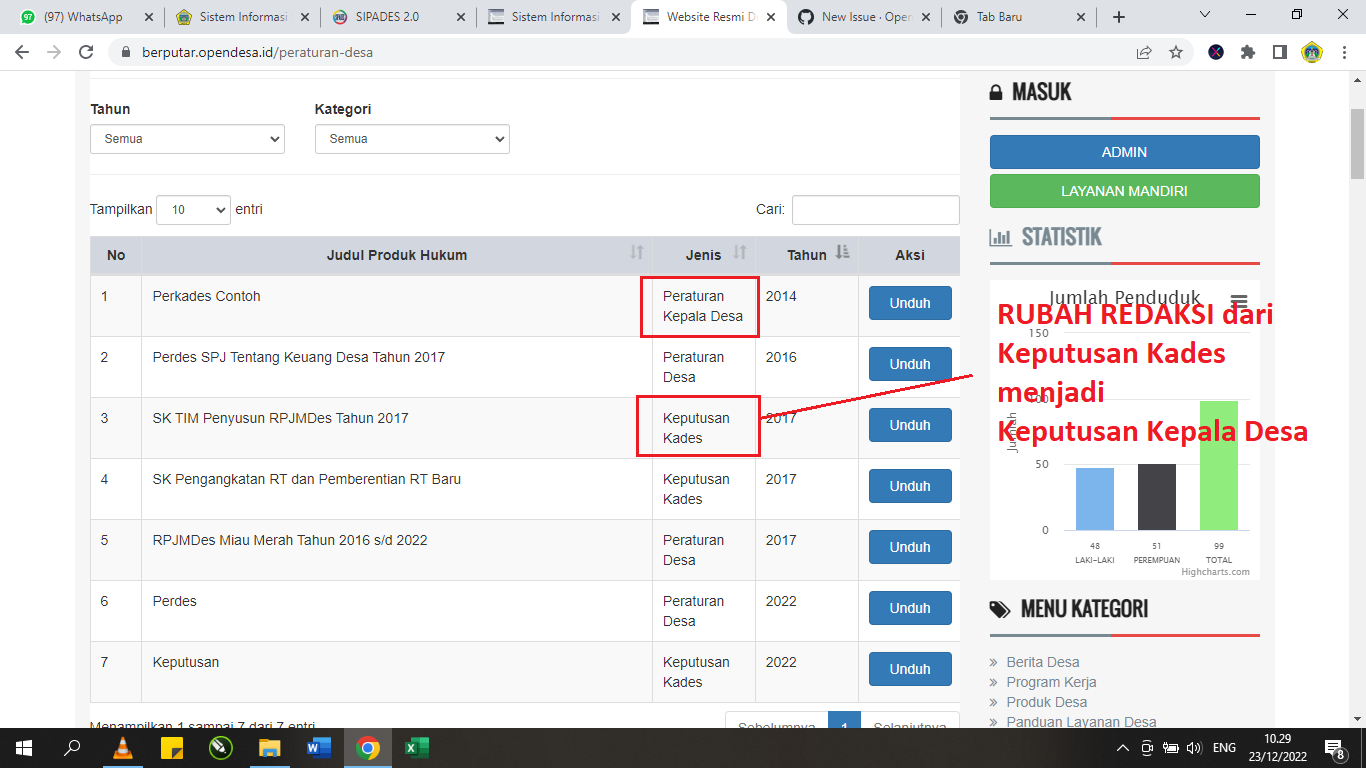
Task: Click the lock icon beside MASUK heading
Action: coord(997,90)
